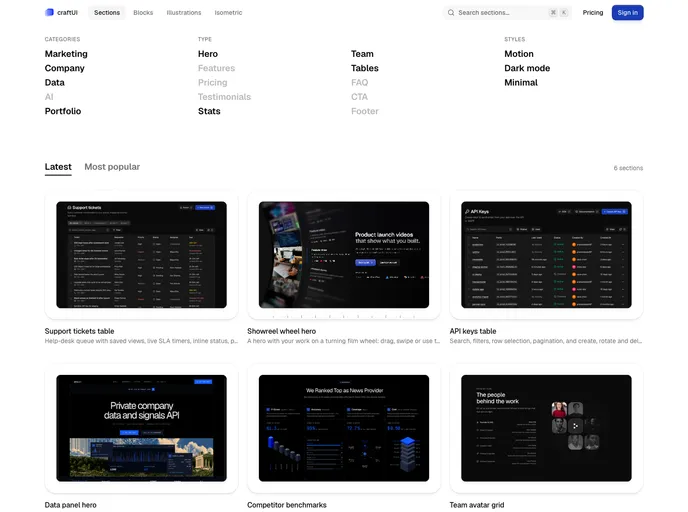The width and height of the screenshot is (688, 512).
Task: Switch to the Latest tab
Action: point(58,167)
